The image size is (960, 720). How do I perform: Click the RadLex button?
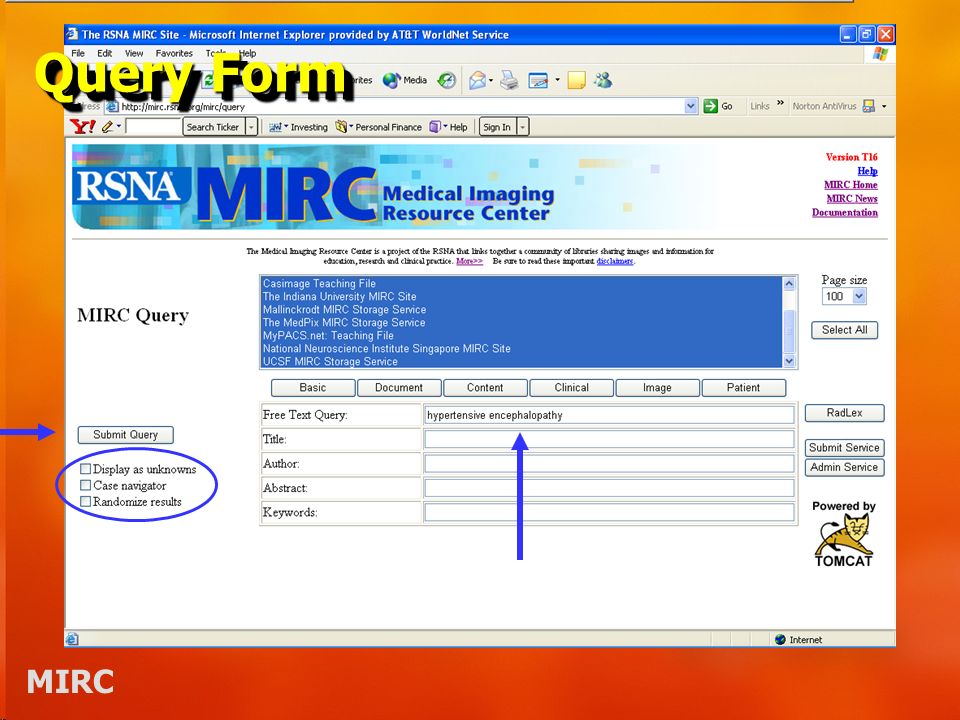coord(844,413)
